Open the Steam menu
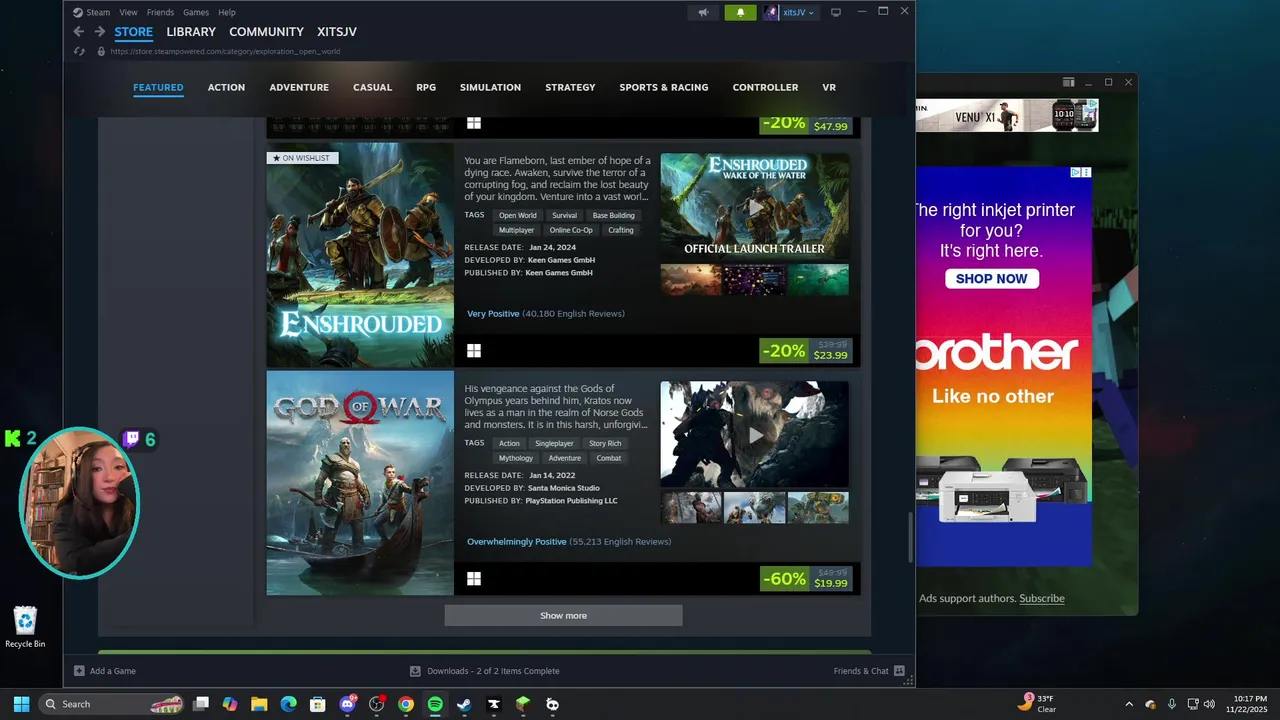Screen dimensions: 1280x720 click(98, 12)
